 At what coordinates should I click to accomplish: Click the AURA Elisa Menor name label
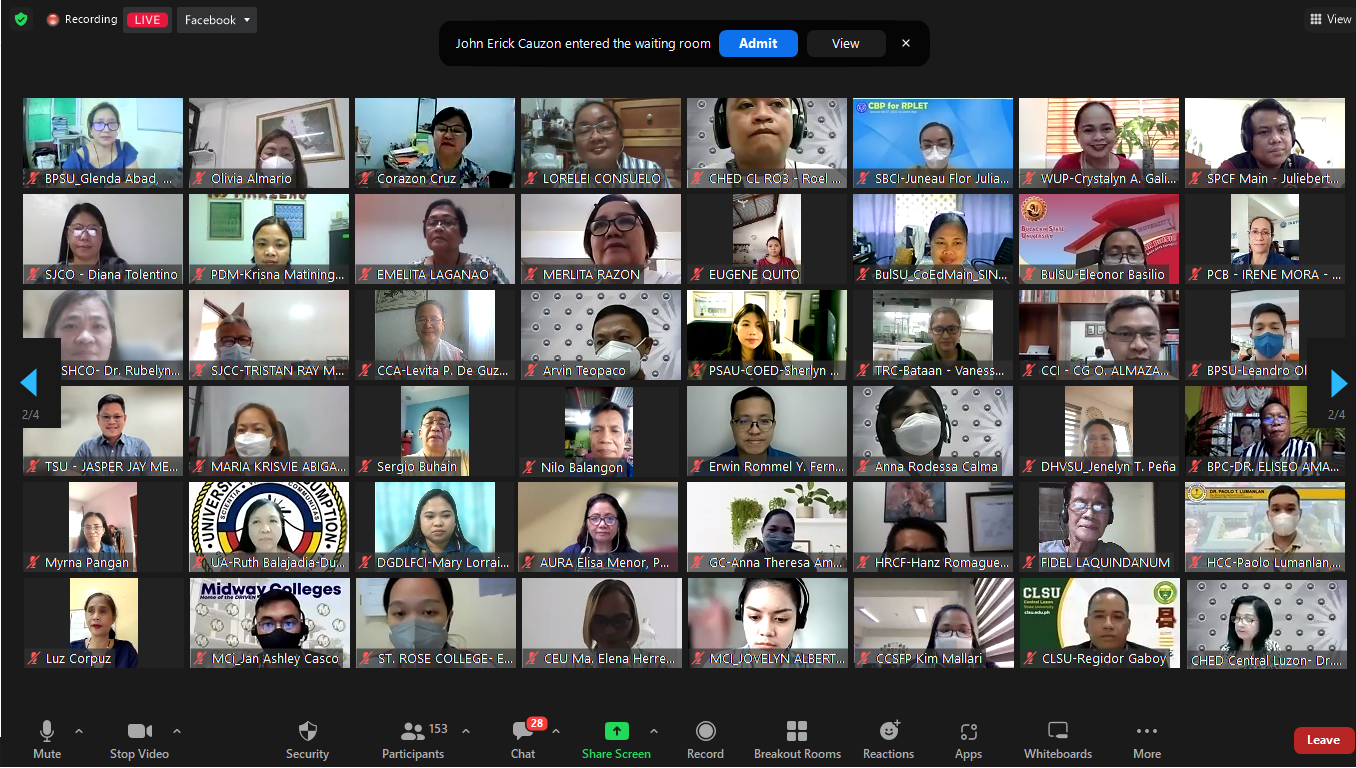[605, 563]
